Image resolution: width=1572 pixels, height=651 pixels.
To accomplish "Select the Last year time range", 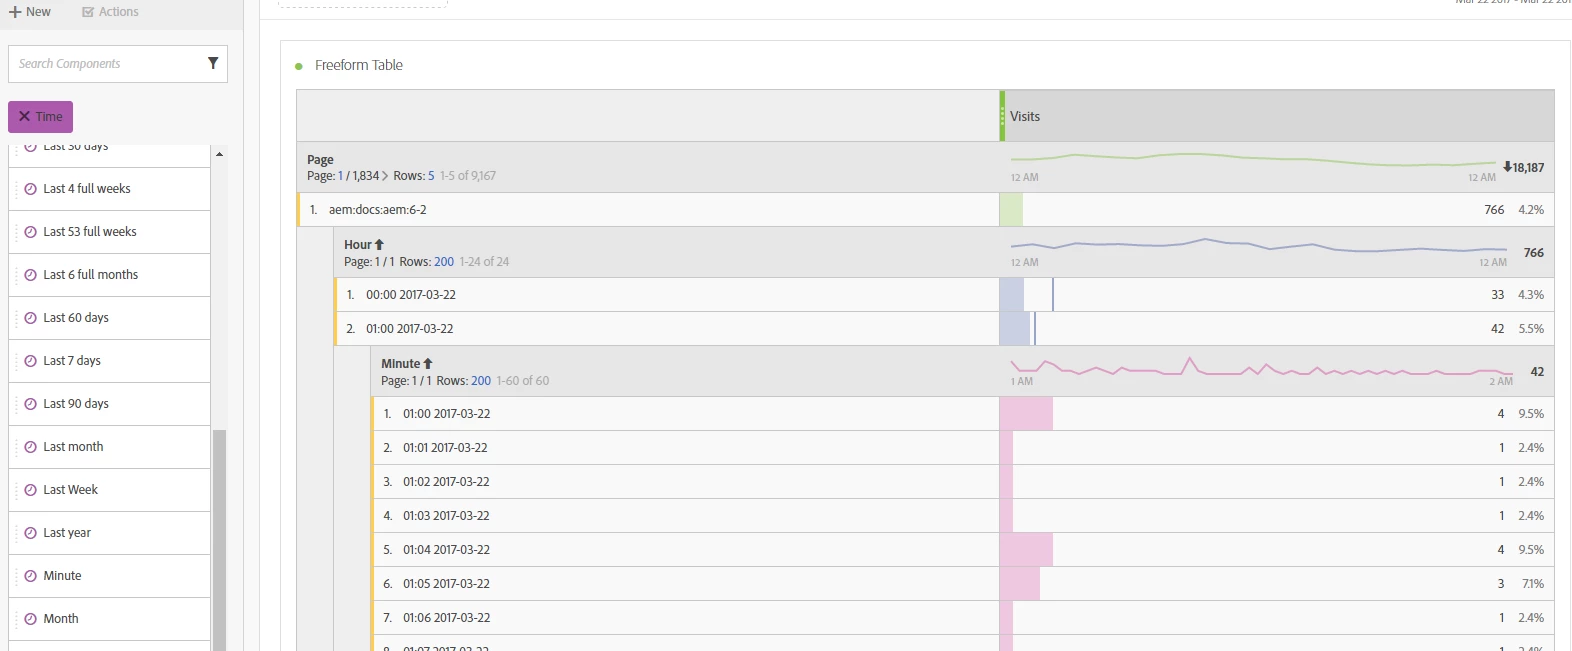I will 110,533.
